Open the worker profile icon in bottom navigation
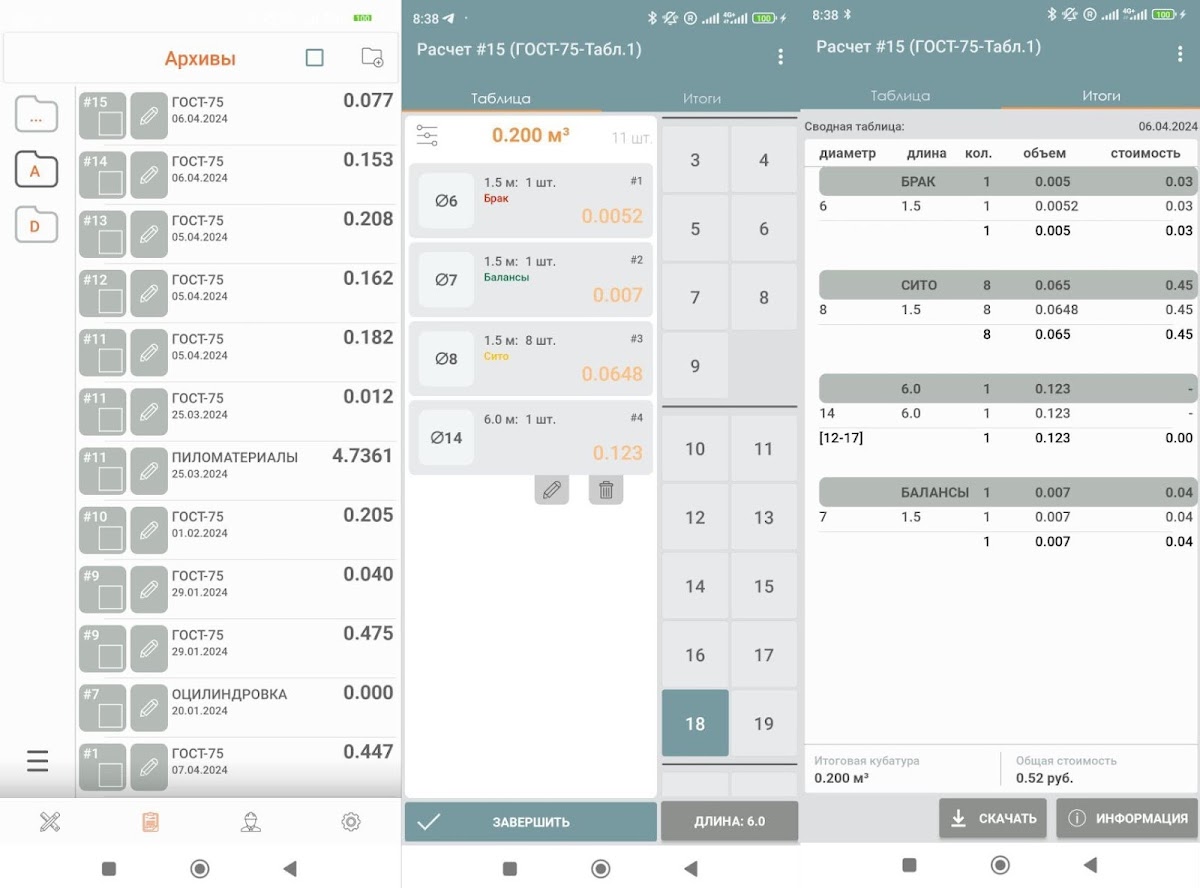Viewport: 1200px width, 888px height. (x=250, y=822)
